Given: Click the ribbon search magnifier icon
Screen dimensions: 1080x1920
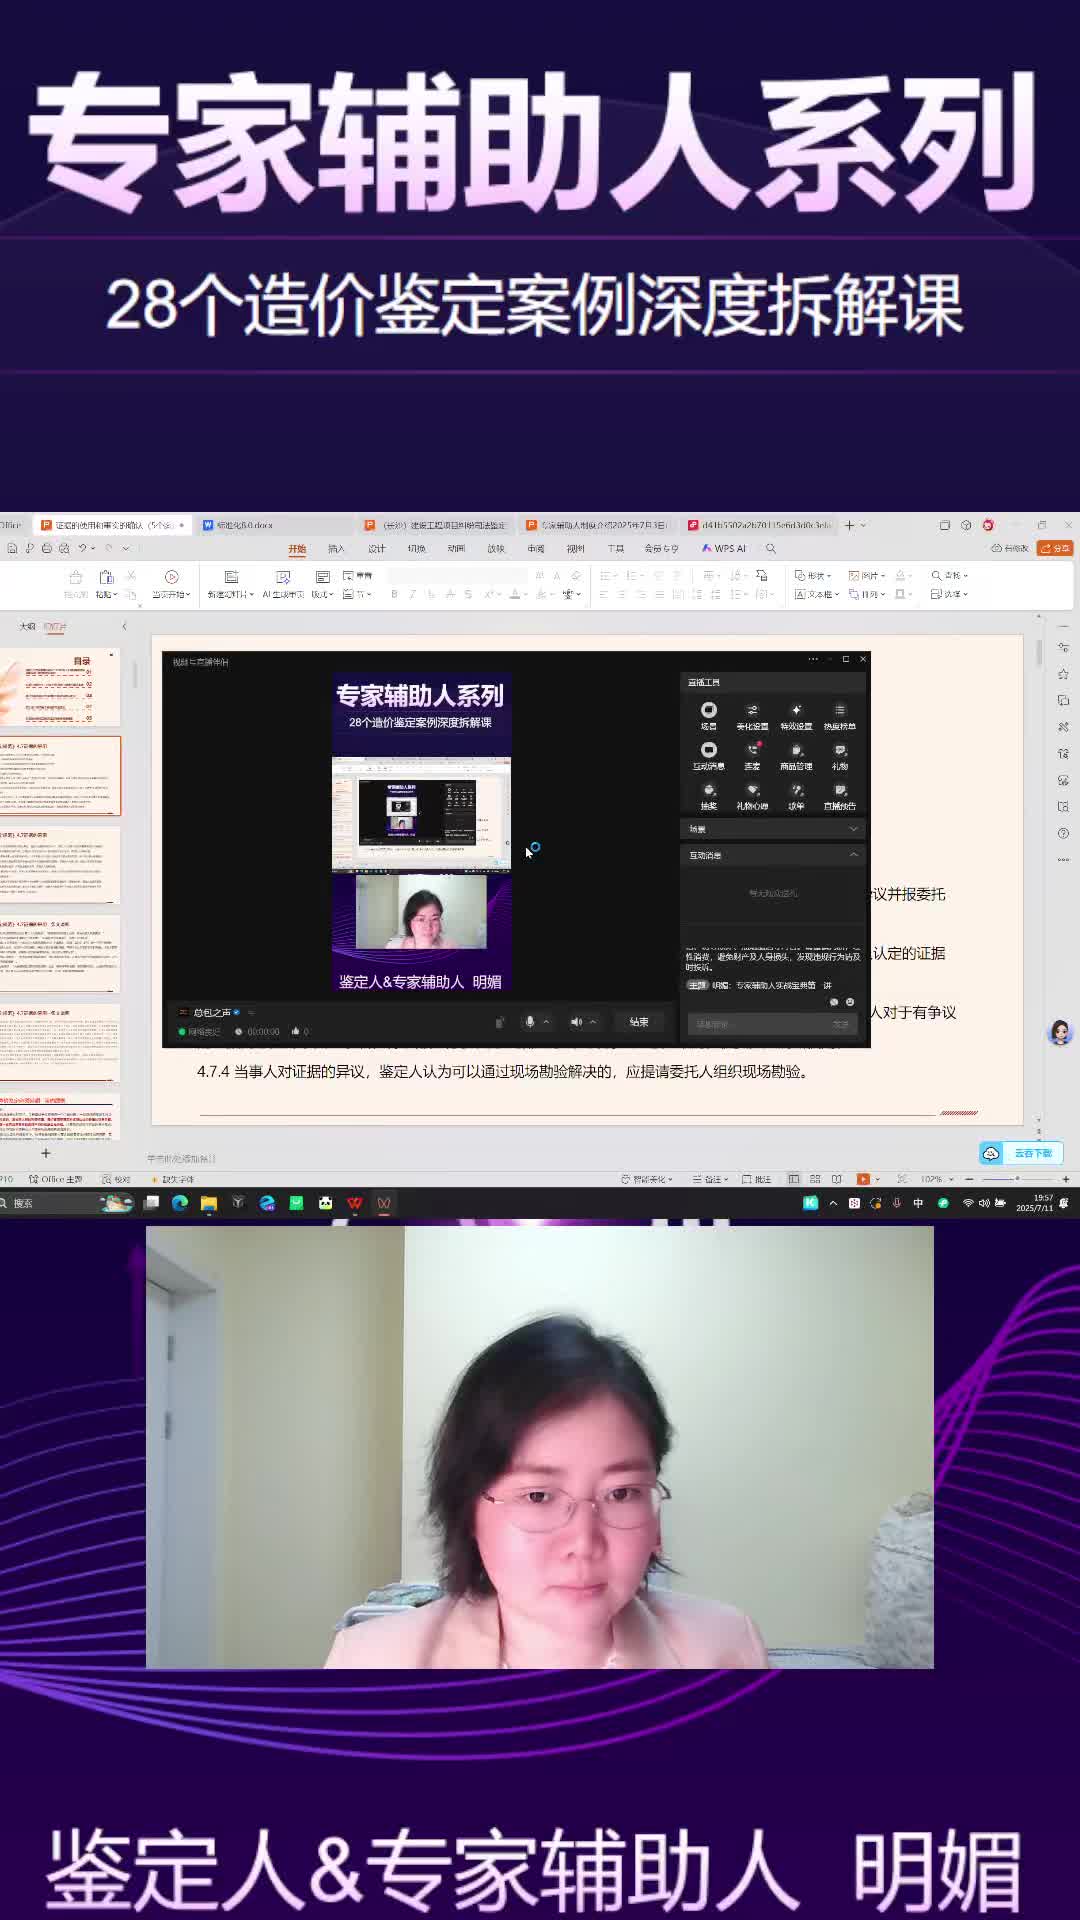Looking at the screenshot, I should pos(771,548).
